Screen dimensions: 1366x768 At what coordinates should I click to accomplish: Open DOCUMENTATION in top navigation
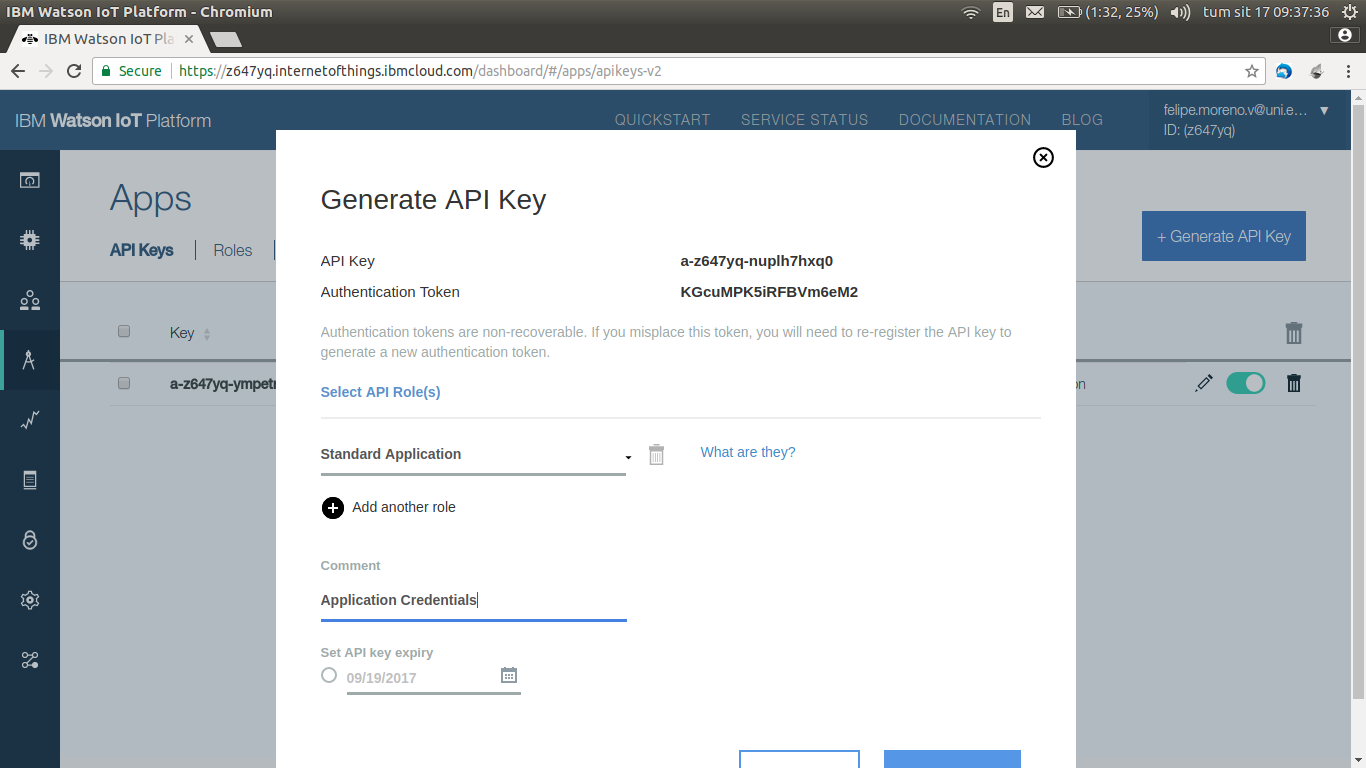pyautogui.click(x=965, y=120)
